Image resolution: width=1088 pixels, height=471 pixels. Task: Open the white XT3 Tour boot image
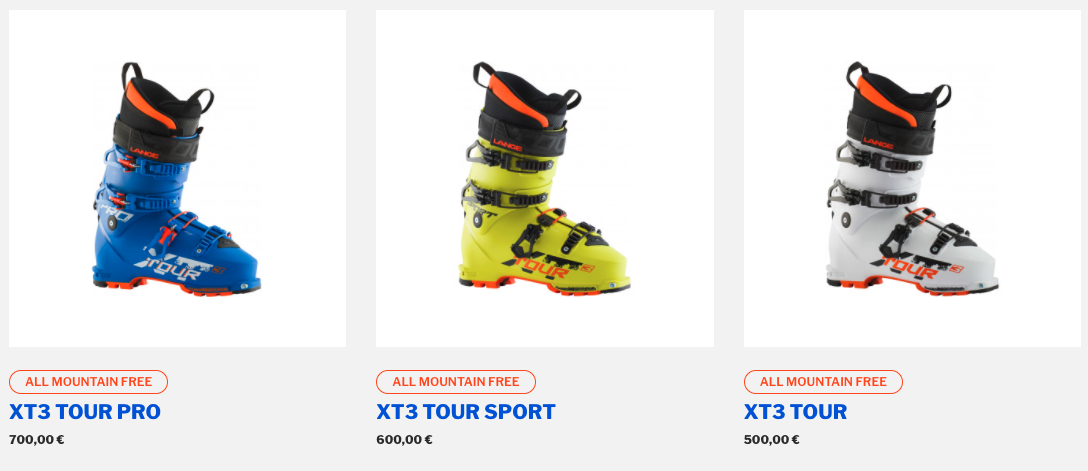click(912, 178)
